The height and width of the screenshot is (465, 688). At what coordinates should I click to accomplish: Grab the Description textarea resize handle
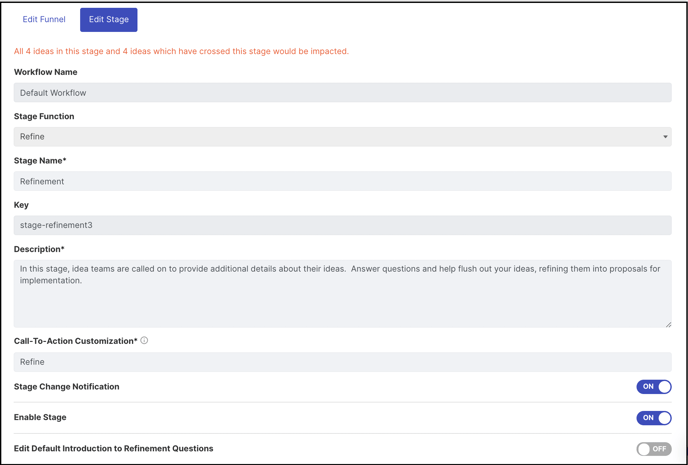(668, 324)
